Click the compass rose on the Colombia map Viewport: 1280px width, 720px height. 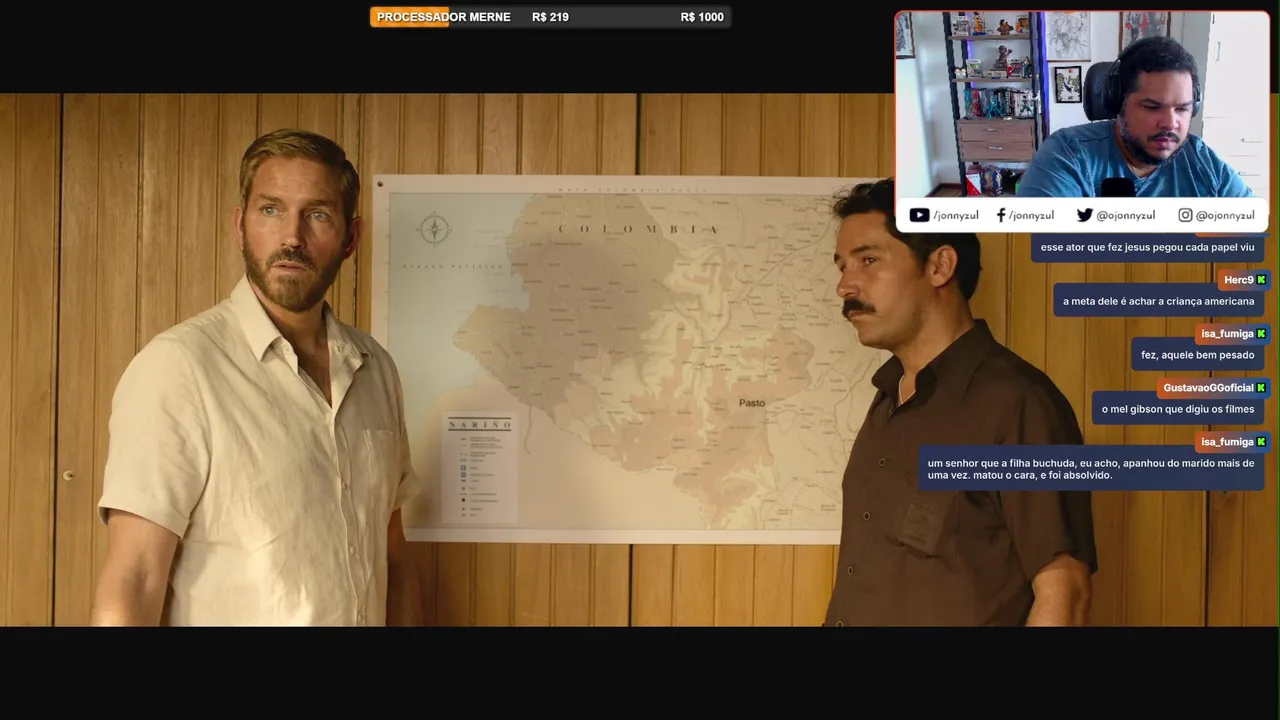click(435, 229)
